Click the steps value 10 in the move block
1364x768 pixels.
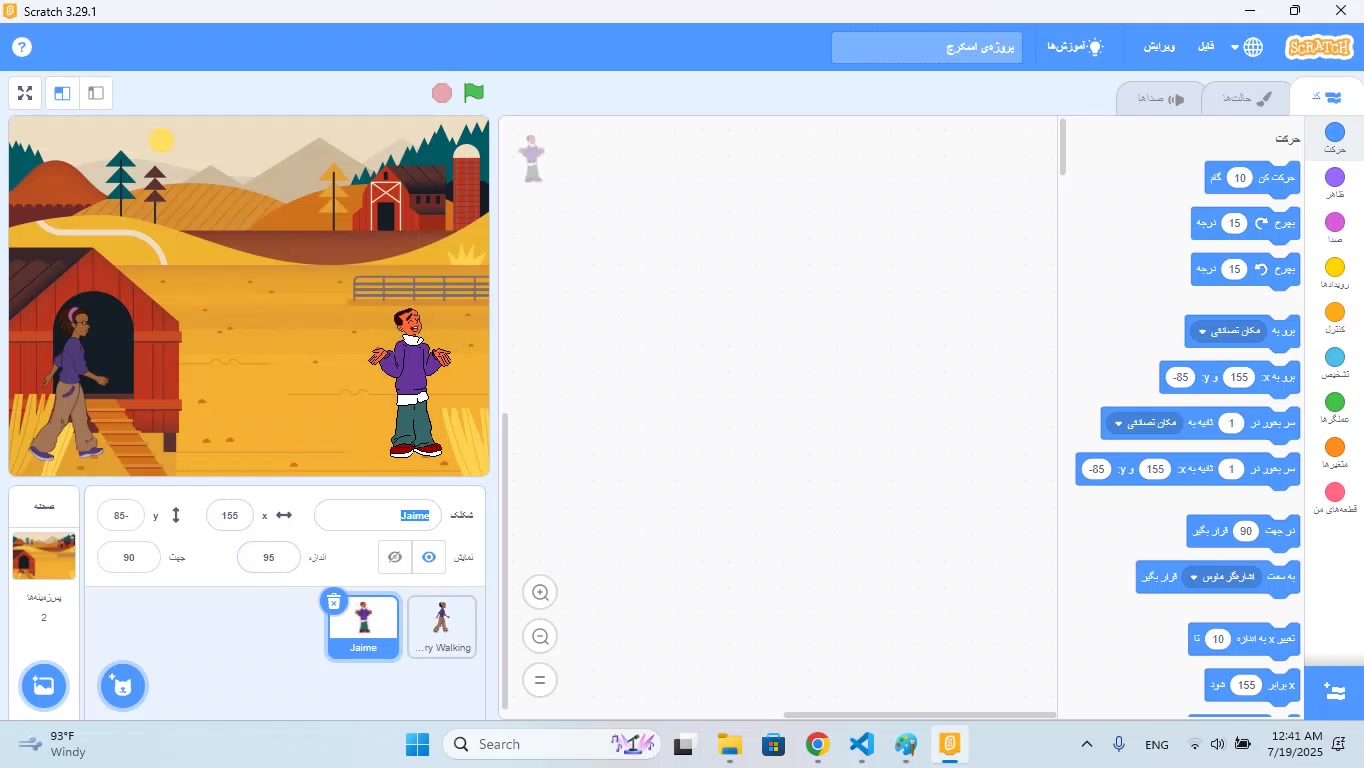(x=1239, y=178)
